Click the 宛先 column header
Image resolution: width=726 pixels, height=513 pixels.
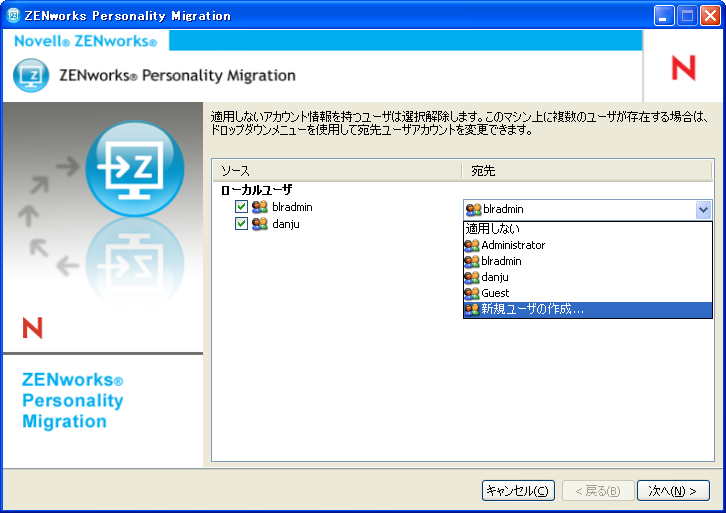587,171
